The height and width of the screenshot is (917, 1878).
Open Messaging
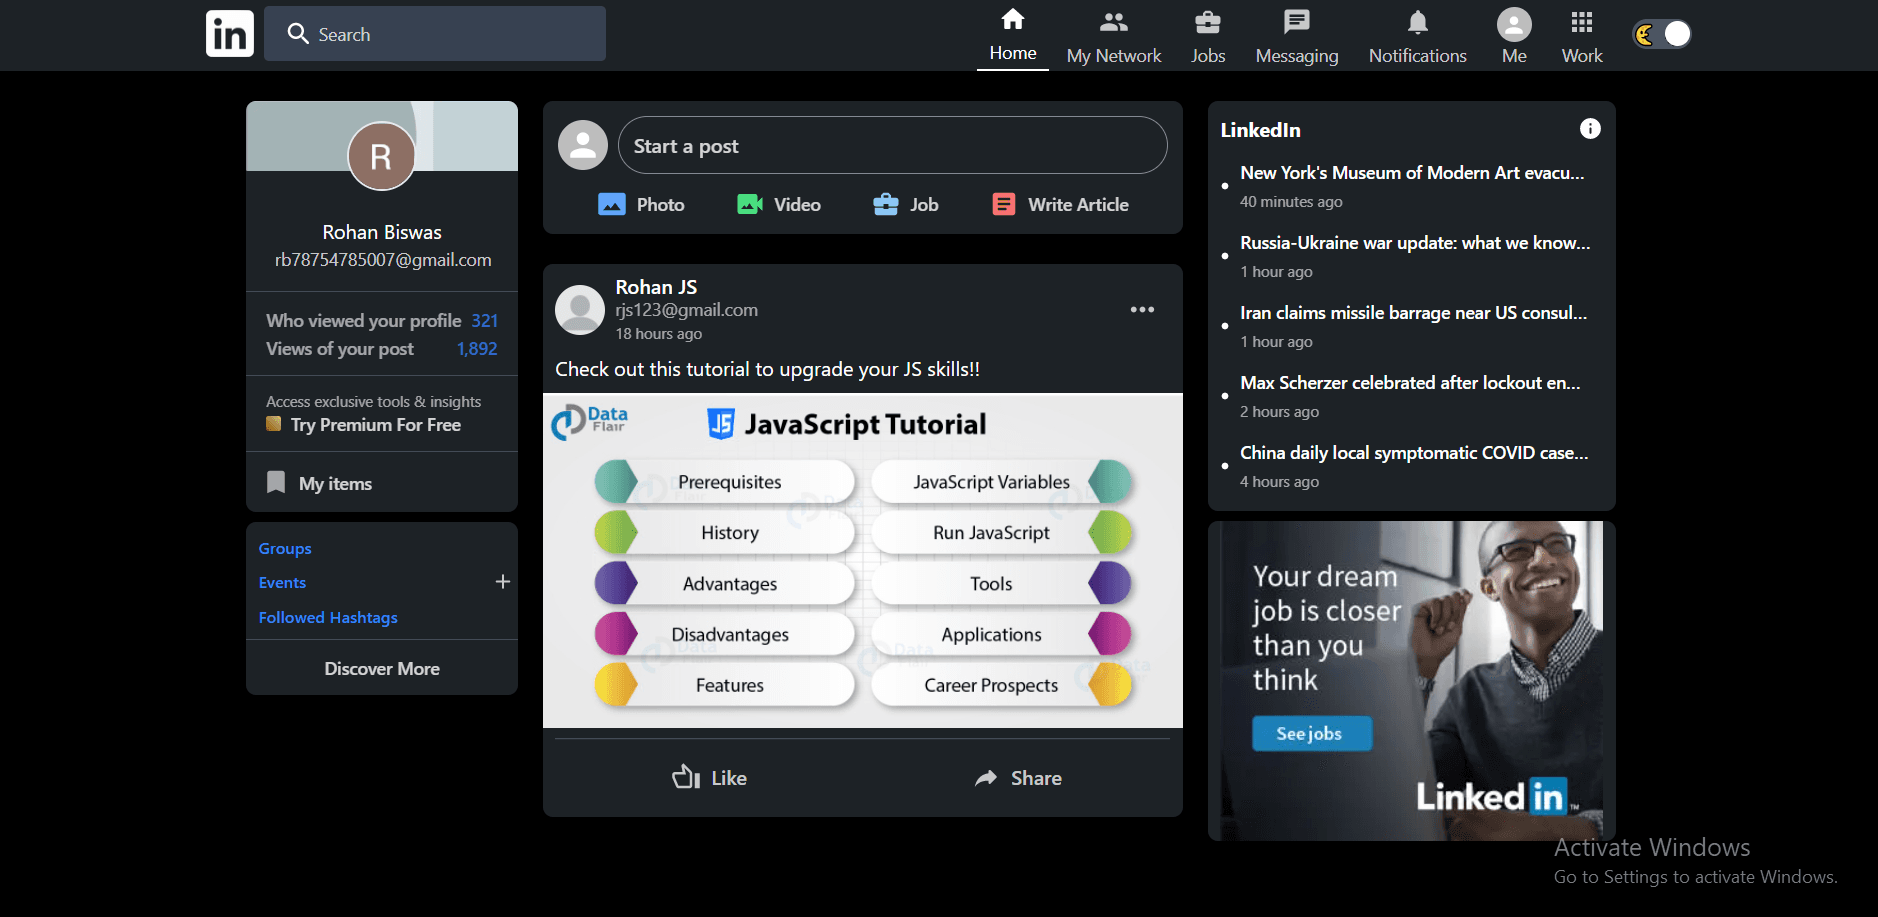1297,37
